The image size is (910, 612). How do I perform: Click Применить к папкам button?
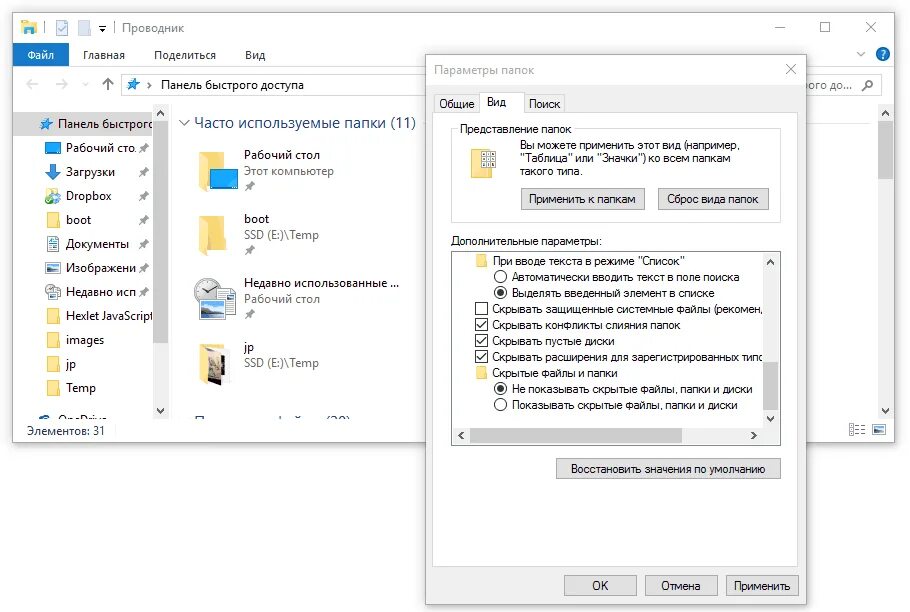pos(582,199)
